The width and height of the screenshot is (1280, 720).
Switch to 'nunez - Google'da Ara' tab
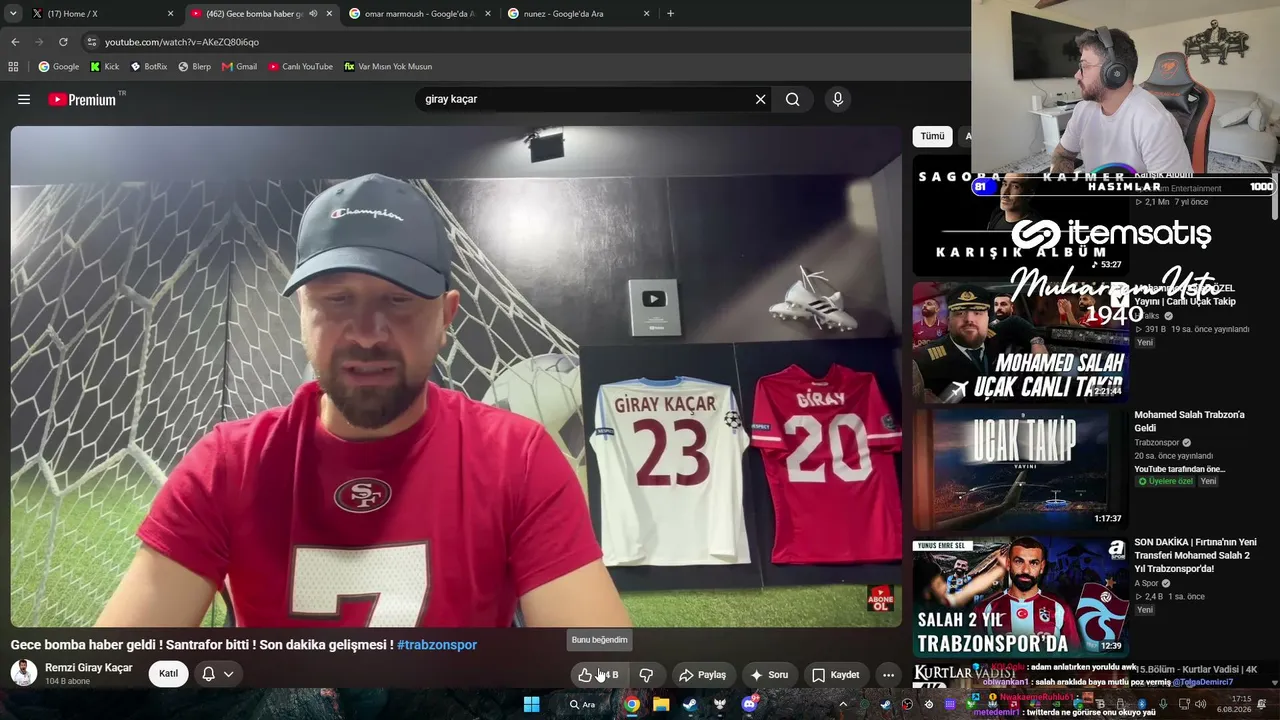click(578, 14)
